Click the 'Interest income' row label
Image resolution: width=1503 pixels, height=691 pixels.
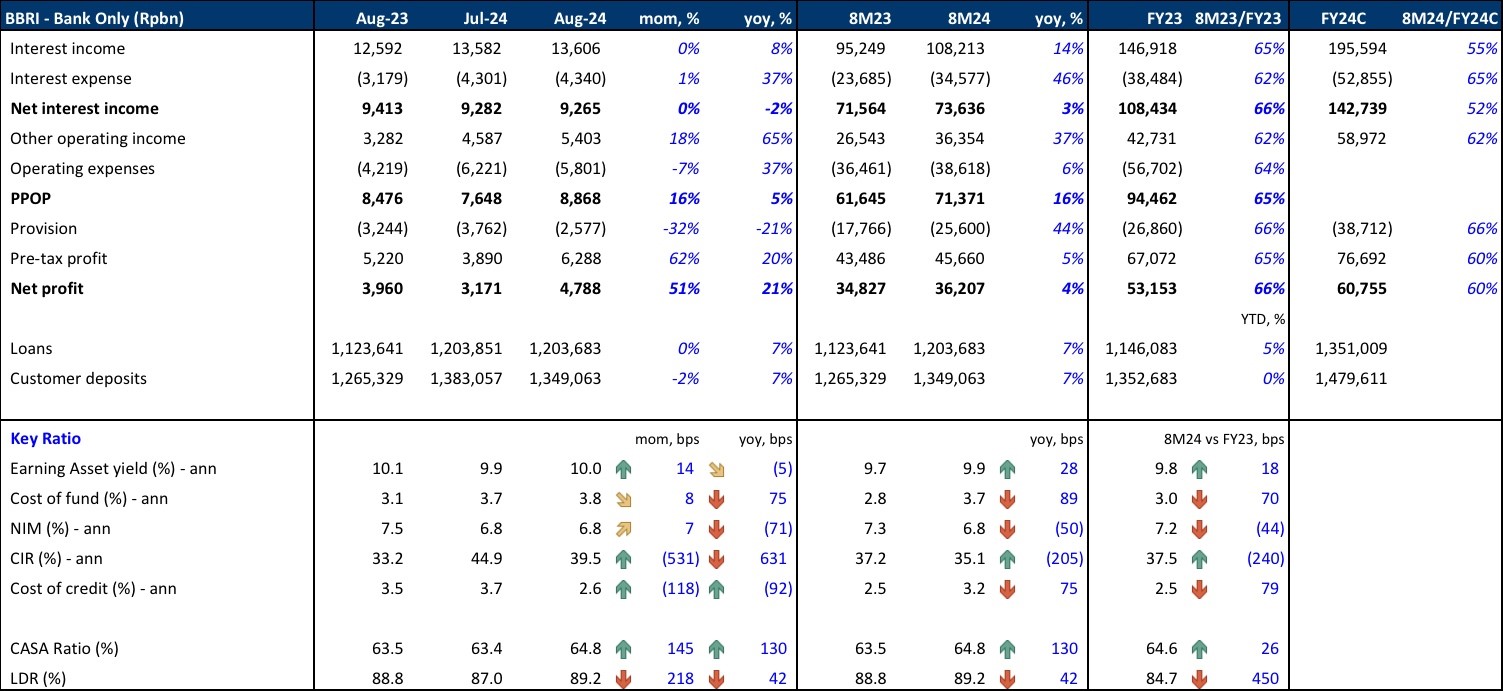tap(68, 48)
